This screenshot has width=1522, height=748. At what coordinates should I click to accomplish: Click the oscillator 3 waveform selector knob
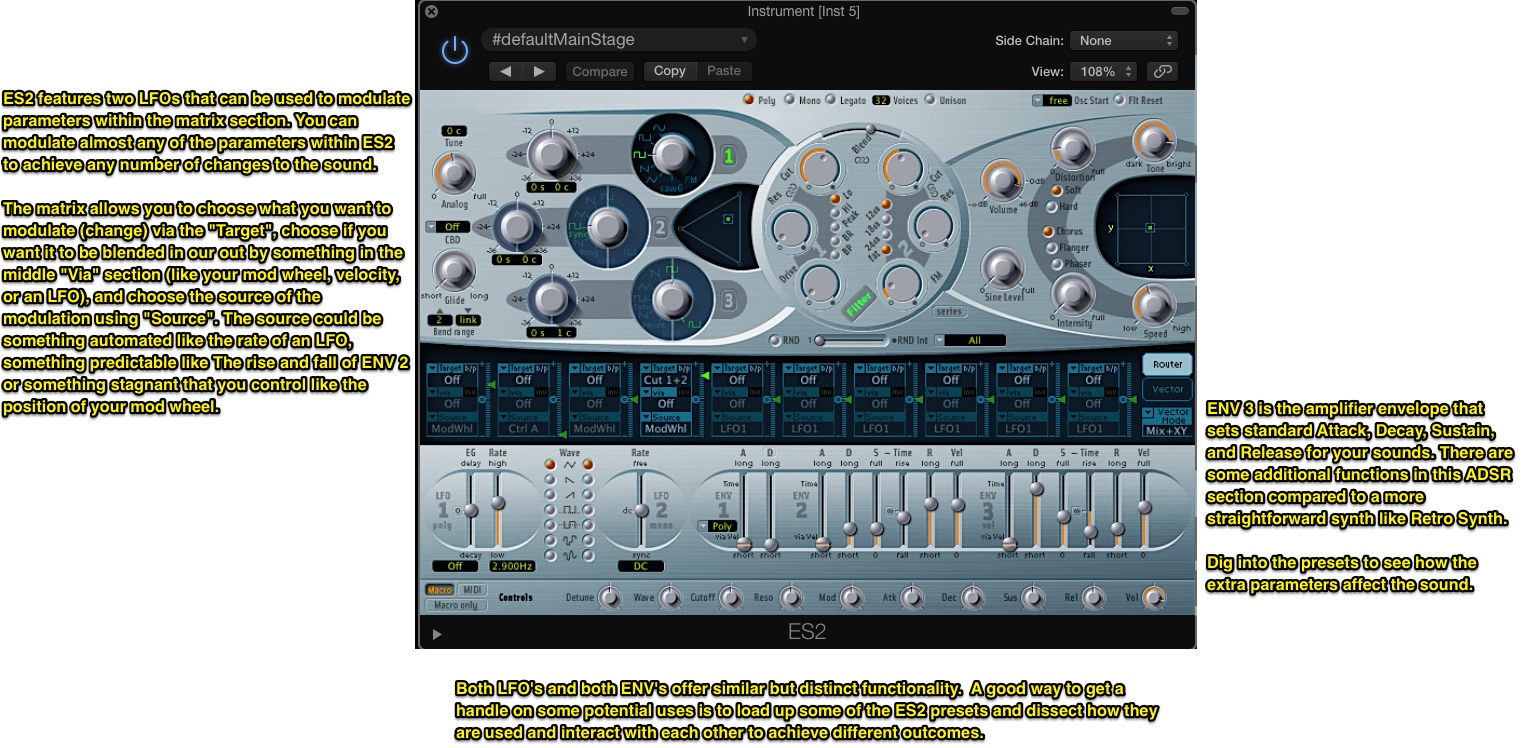pos(672,299)
